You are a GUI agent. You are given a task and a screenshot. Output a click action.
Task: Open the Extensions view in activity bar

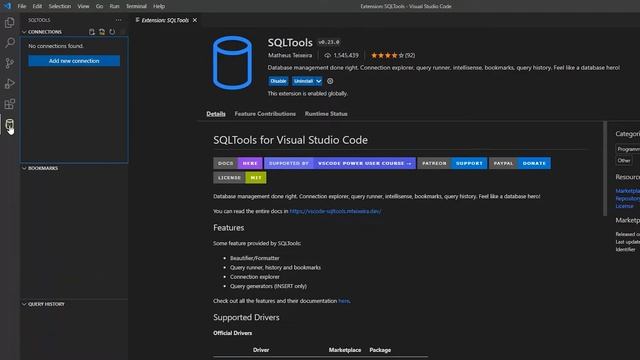tap(9, 104)
